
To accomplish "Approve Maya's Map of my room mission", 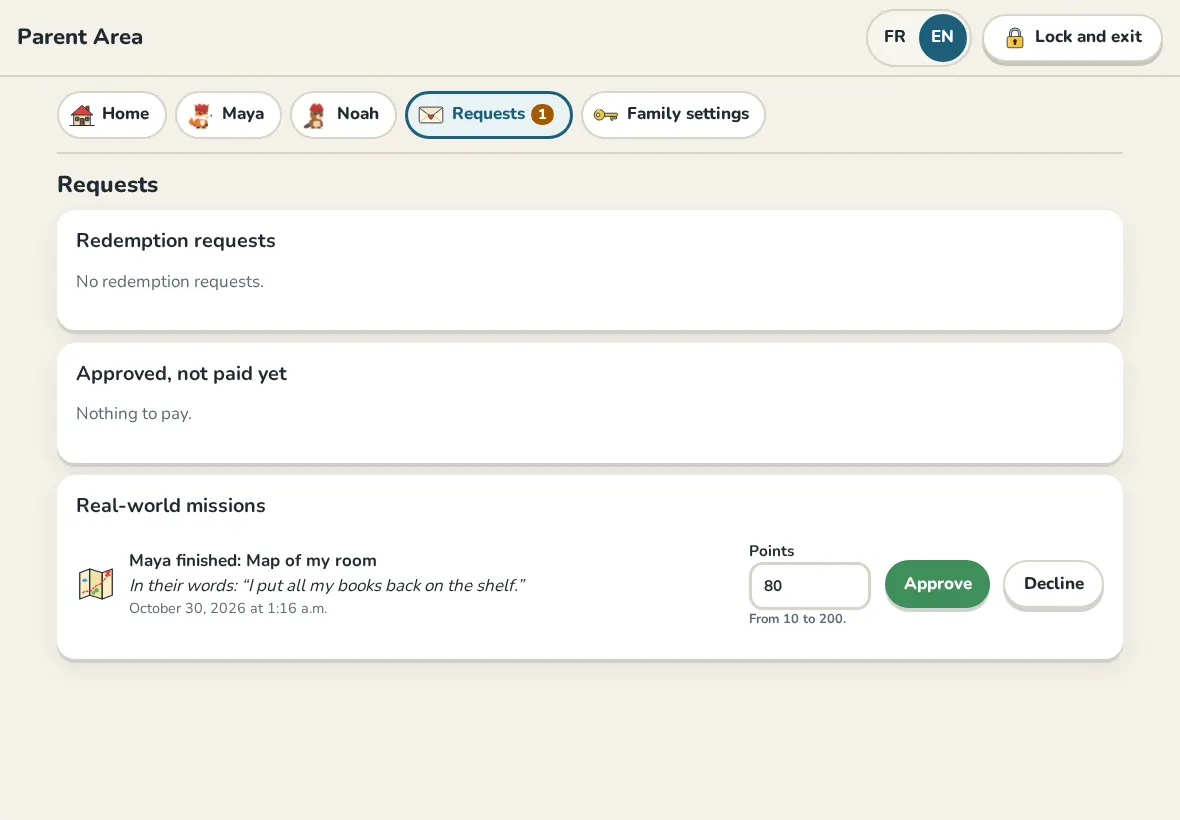I will click(937, 584).
